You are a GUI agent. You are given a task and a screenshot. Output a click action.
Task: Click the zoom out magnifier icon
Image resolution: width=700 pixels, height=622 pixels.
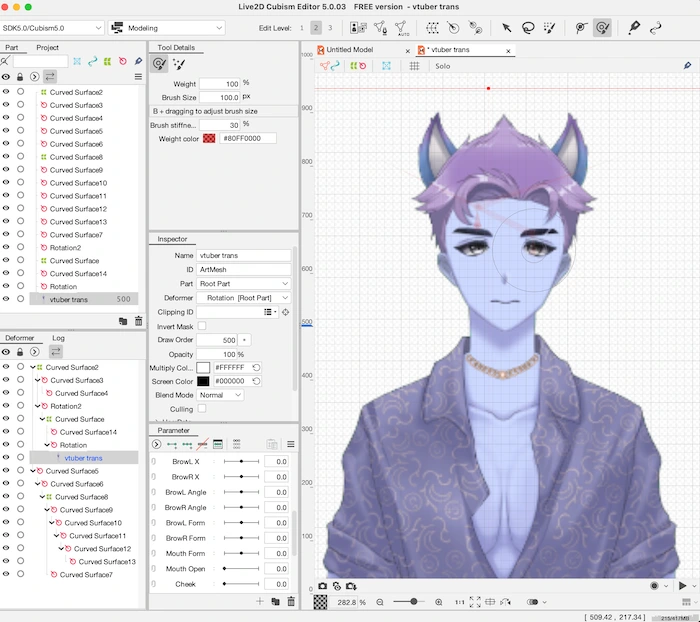tap(380, 602)
